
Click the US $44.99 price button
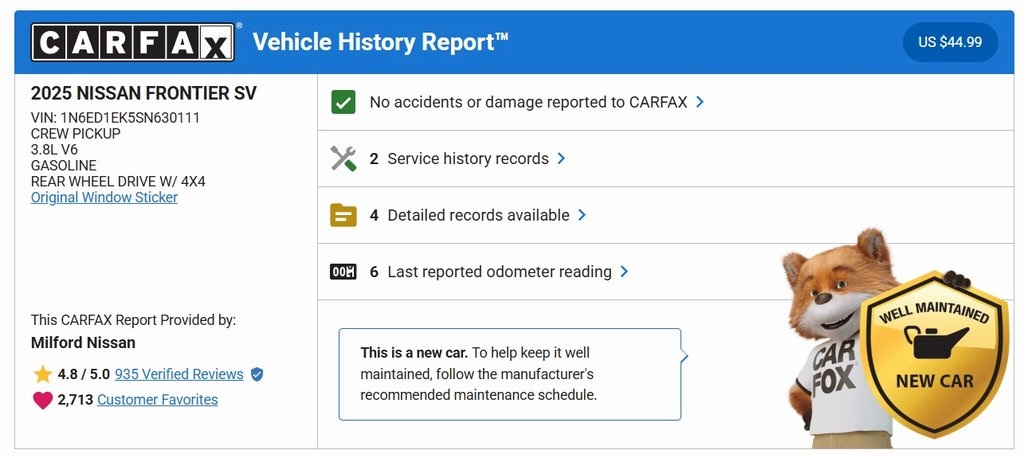point(950,43)
